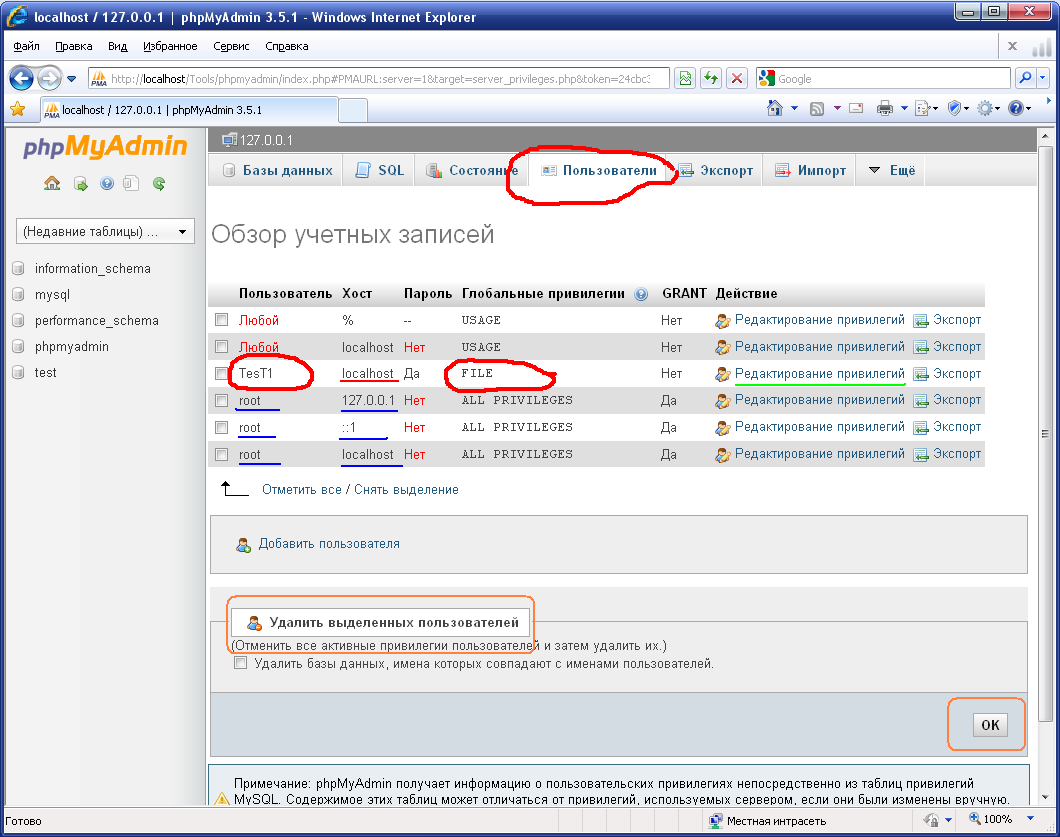
Task: Click the Tools gear icon in command bar
Action: pyautogui.click(x=985, y=108)
